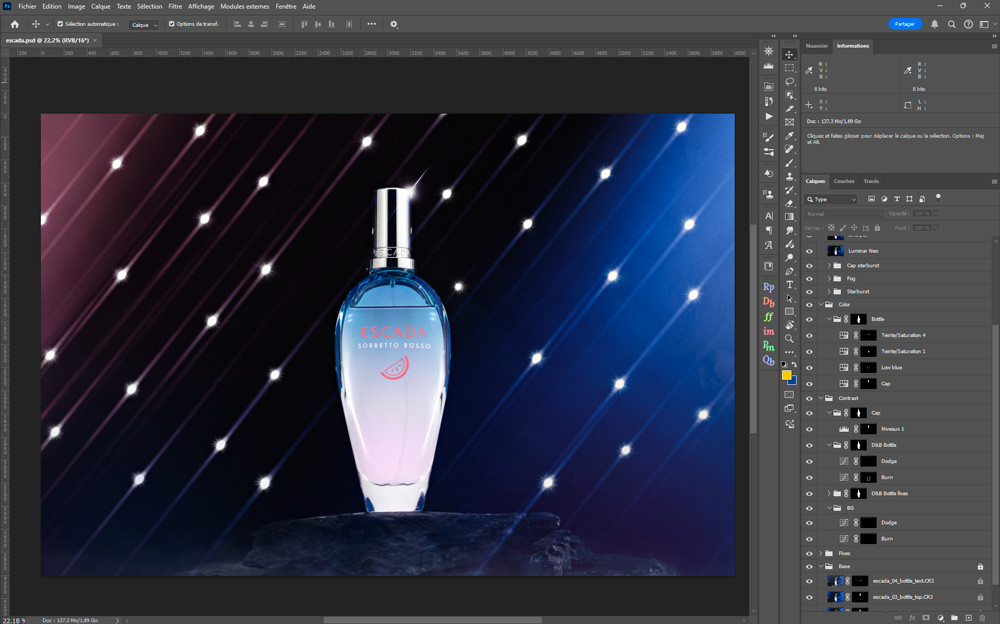Select the Move tool in the toolbar
This screenshot has height=624, width=1000.
(790, 54)
